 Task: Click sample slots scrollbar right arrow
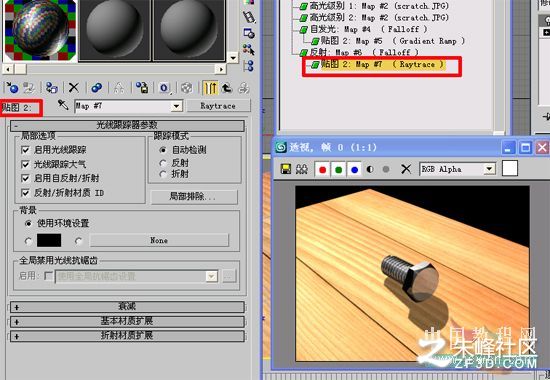[220, 69]
